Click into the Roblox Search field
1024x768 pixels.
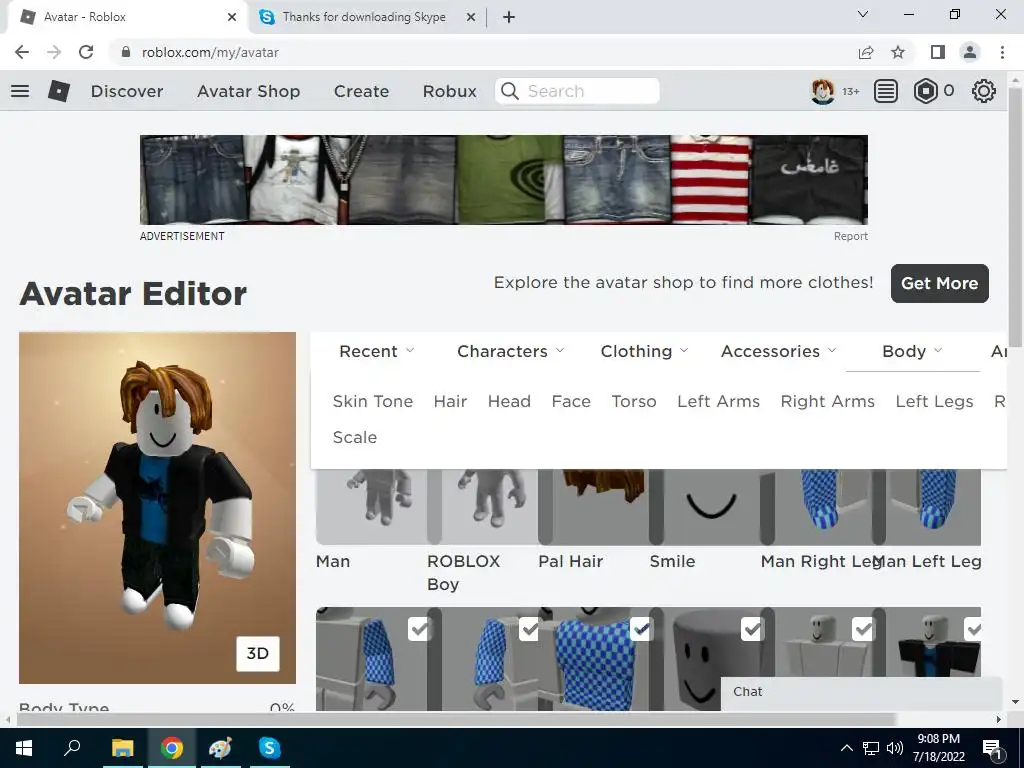click(577, 91)
